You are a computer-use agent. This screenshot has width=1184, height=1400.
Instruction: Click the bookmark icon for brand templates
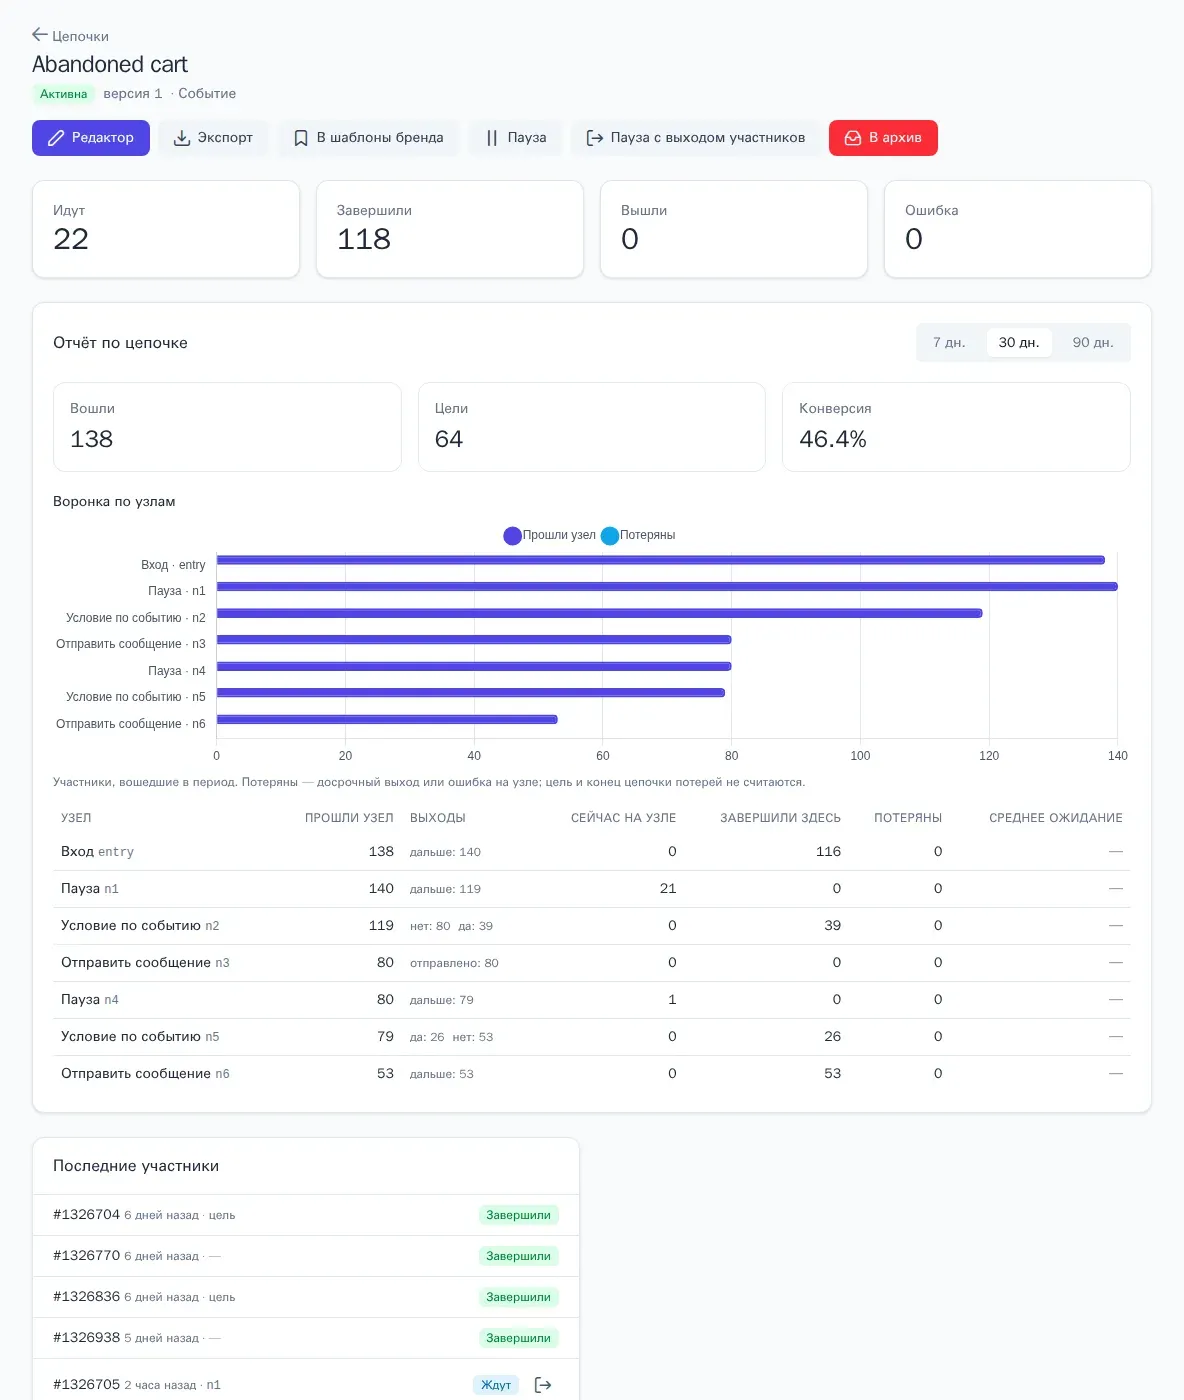301,138
